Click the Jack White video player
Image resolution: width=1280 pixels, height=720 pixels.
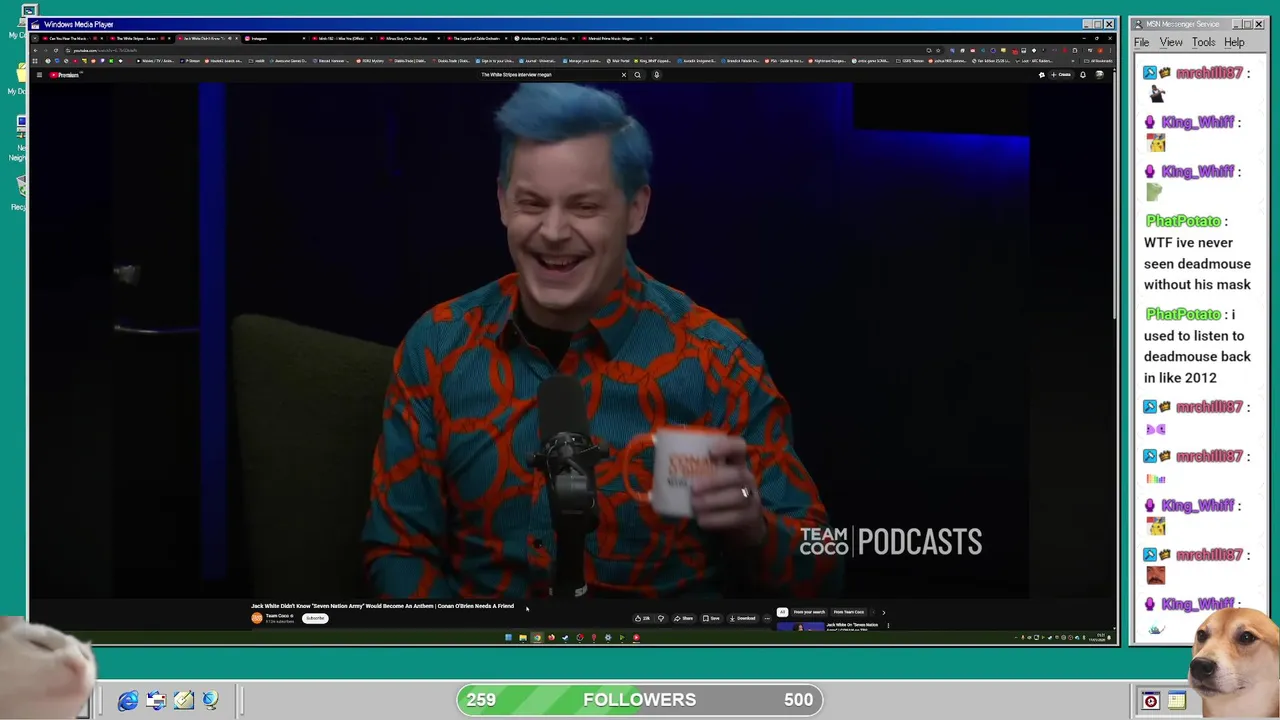pyautogui.click(x=572, y=340)
